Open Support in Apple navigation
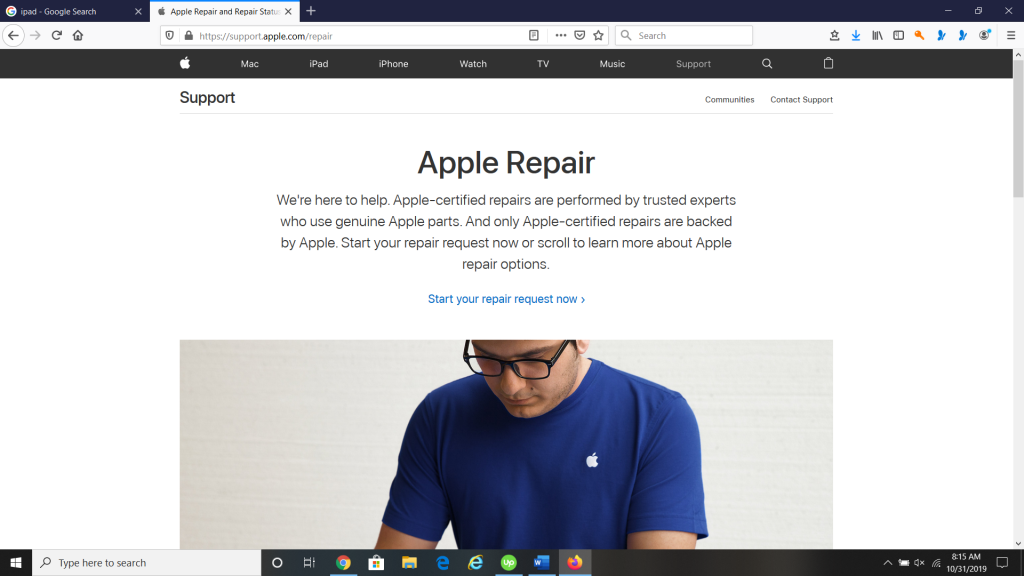The width and height of the screenshot is (1024, 576). coord(693,64)
